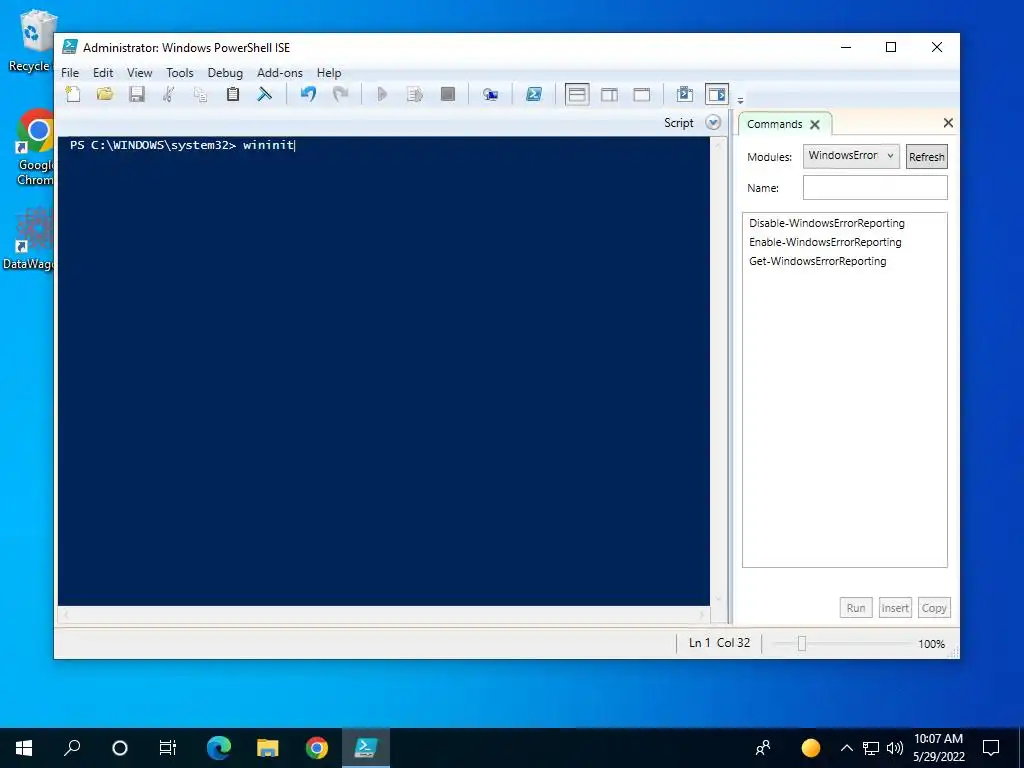
Task: Close the Commands tab with its X
Action: (x=814, y=124)
